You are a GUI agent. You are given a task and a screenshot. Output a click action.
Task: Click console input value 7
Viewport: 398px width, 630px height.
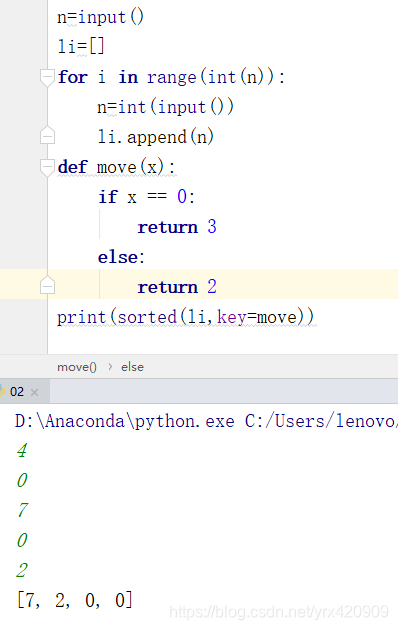(22, 510)
